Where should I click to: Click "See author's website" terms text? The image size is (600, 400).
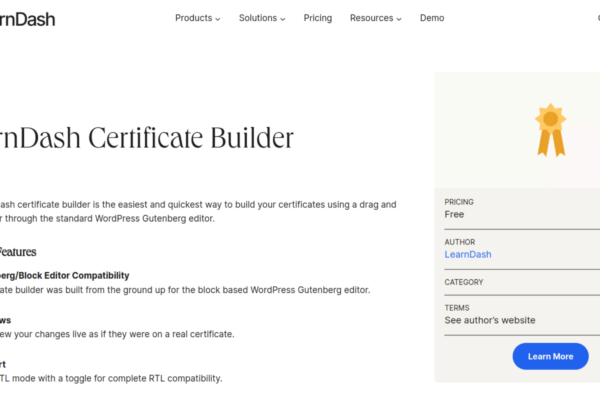pos(490,320)
